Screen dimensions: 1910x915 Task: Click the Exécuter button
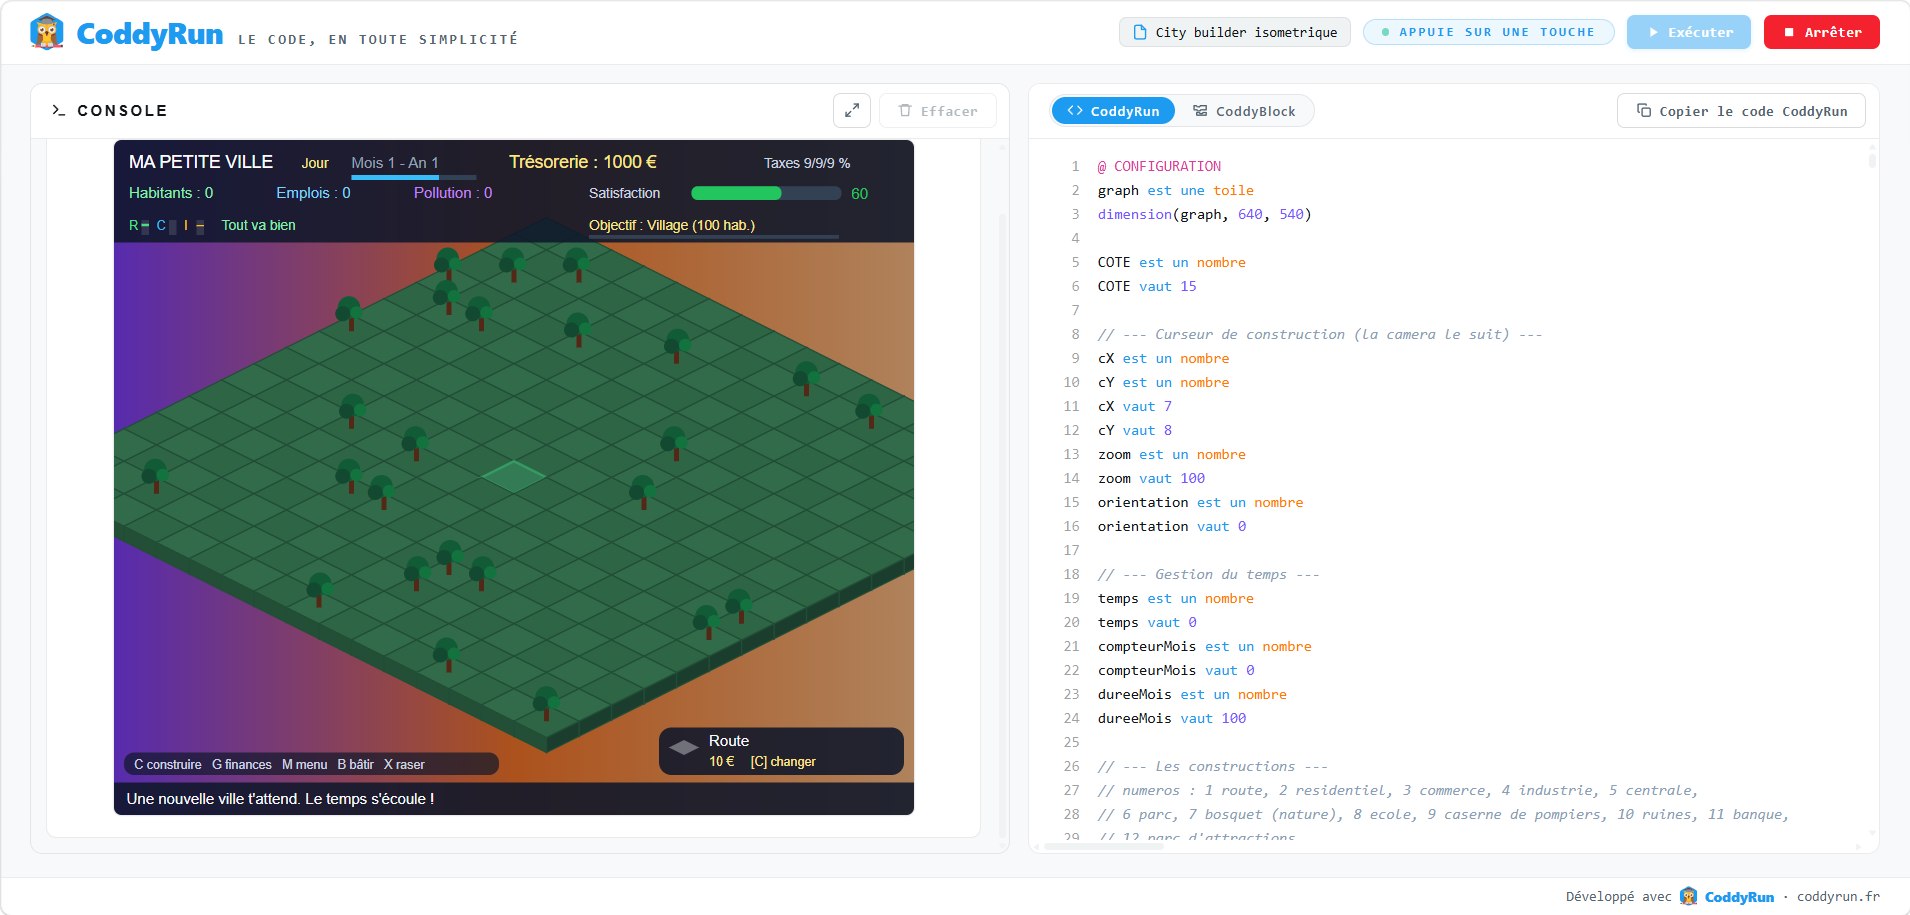pos(1689,32)
